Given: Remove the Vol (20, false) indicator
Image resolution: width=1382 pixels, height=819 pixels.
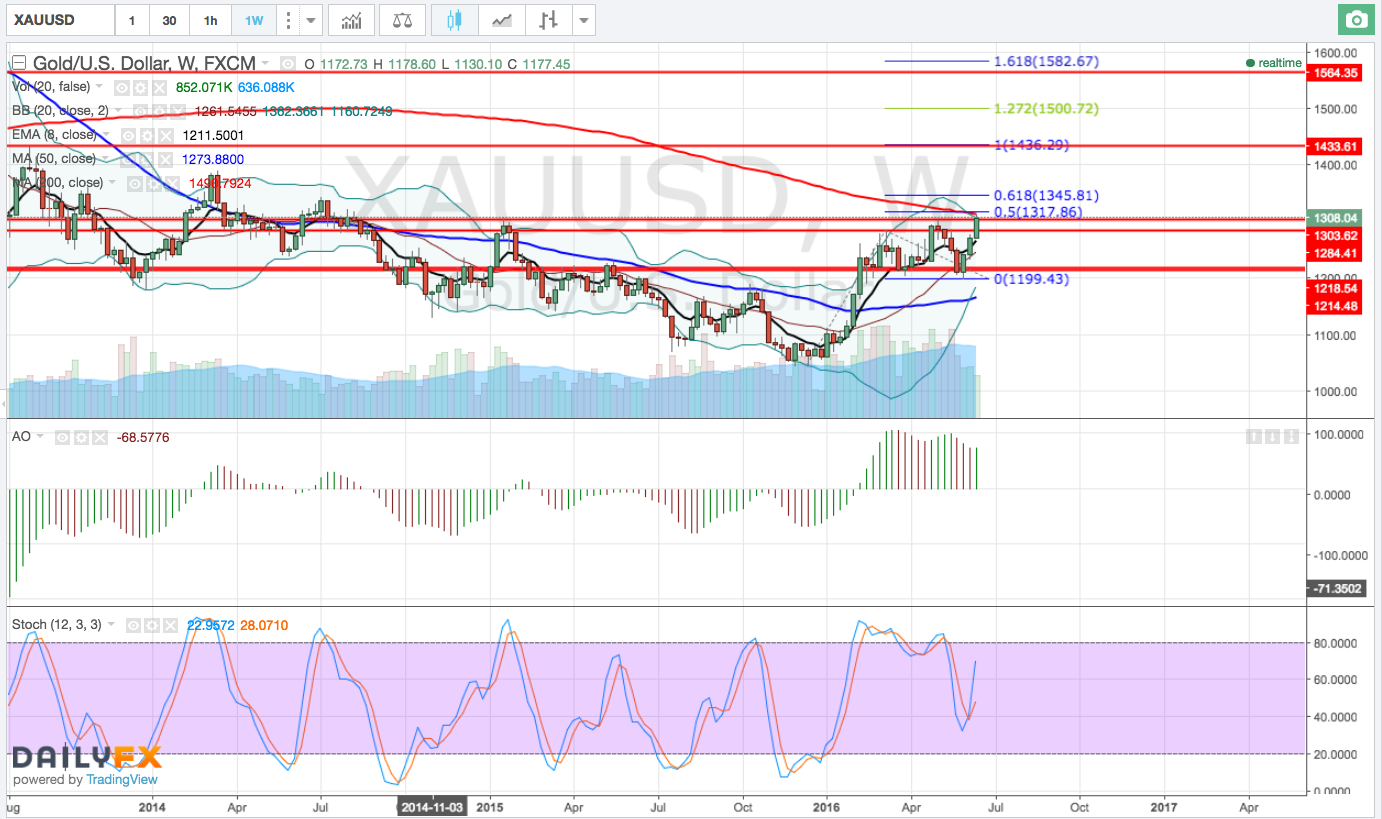Looking at the screenshot, I should coord(159,88).
